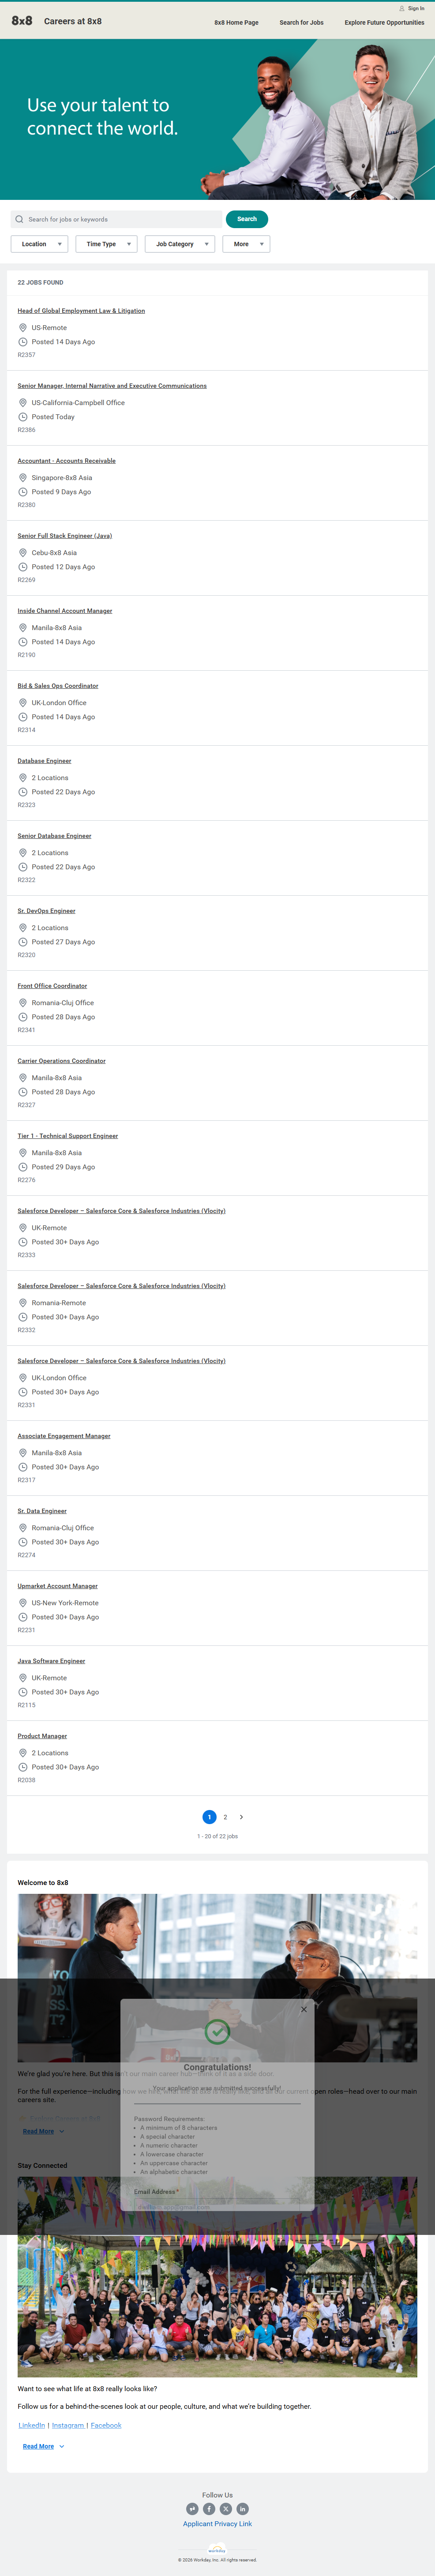Open the Time Type filter dropdown
The width and height of the screenshot is (435, 2576).
[106, 244]
